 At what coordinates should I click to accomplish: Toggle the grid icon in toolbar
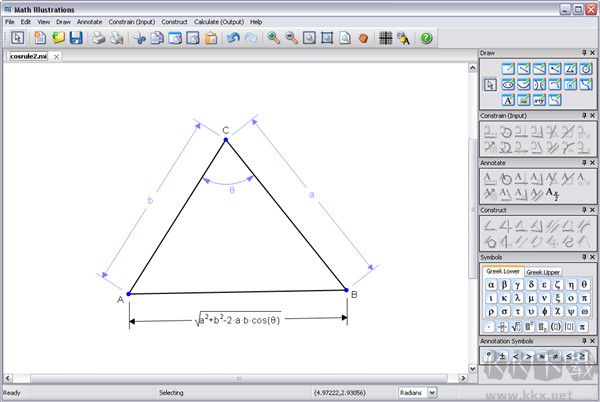385,38
